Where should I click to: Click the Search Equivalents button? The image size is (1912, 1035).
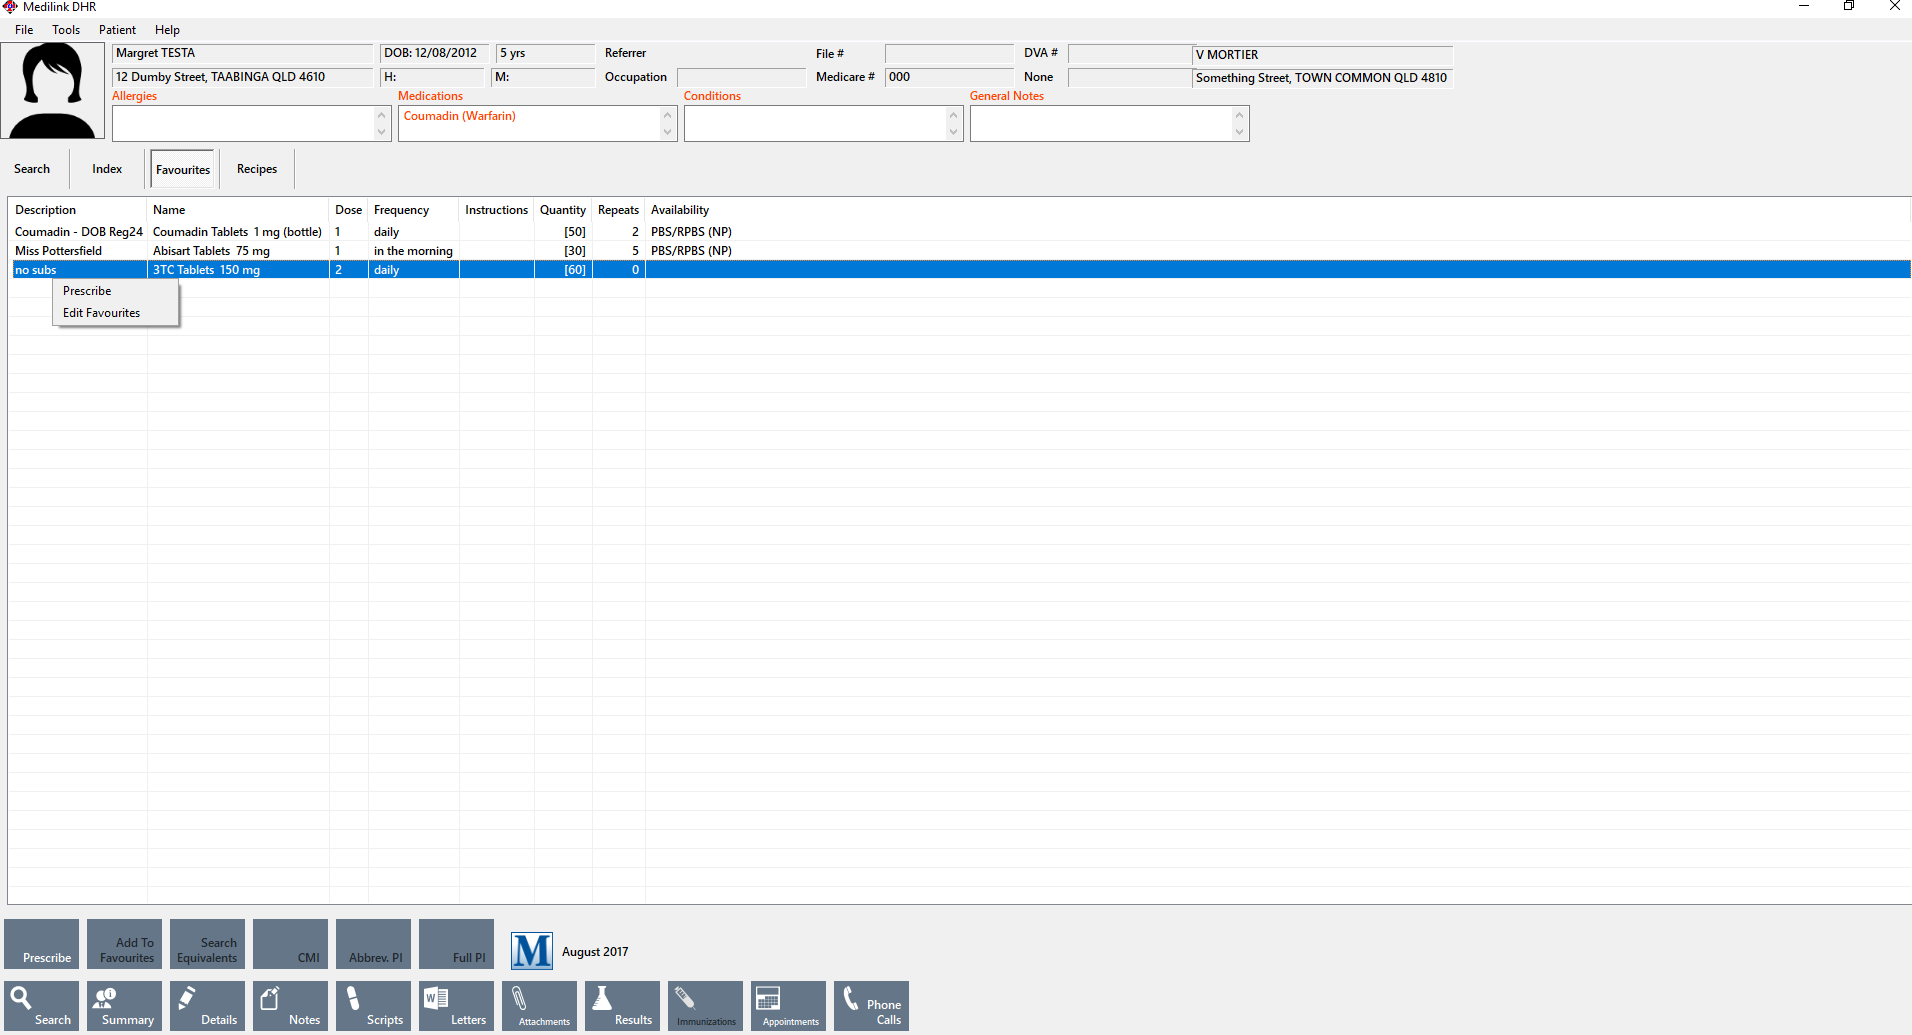pyautogui.click(x=207, y=944)
